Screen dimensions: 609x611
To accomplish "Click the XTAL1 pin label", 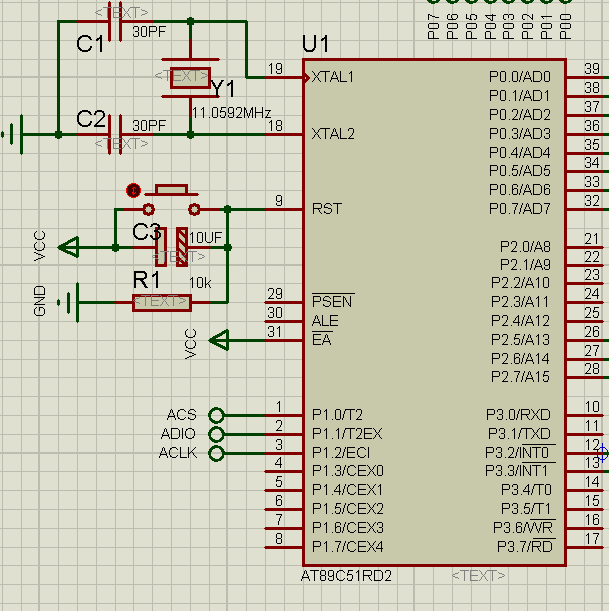I will click(333, 77).
